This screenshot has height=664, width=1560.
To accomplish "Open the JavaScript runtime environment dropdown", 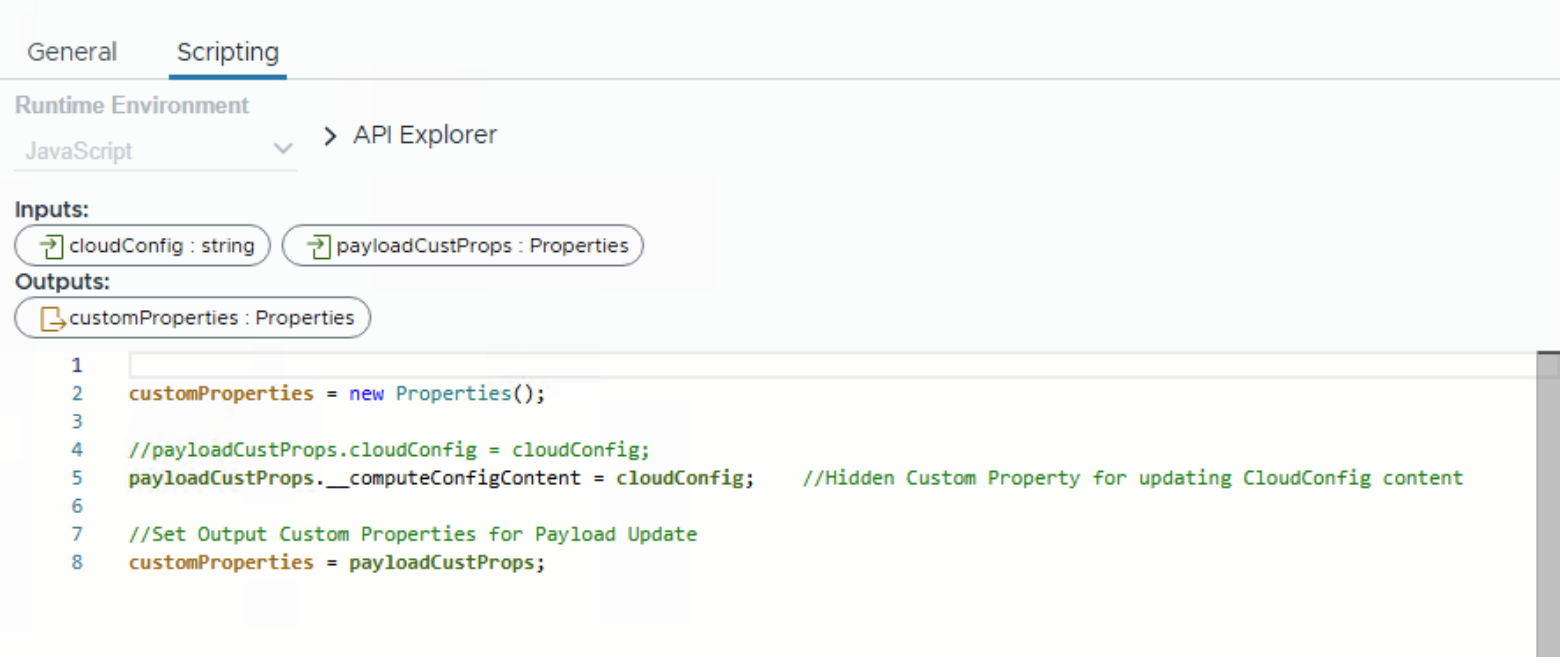I will tap(157, 151).
